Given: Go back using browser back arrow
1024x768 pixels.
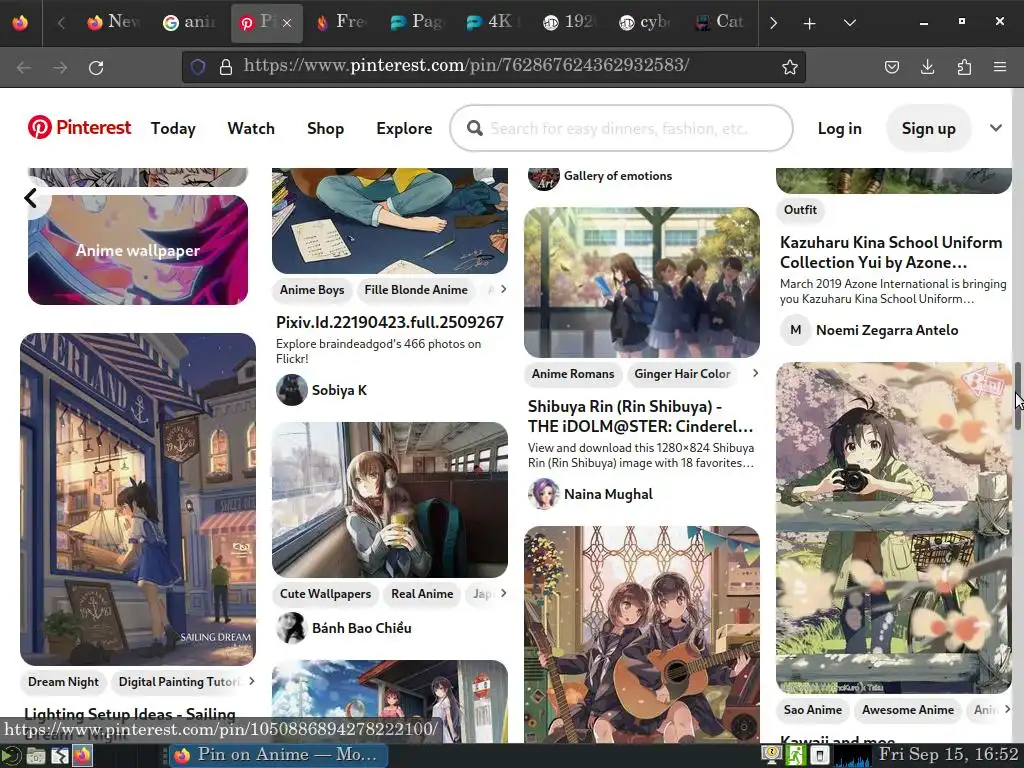Looking at the screenshot, I should click(24, 67).
